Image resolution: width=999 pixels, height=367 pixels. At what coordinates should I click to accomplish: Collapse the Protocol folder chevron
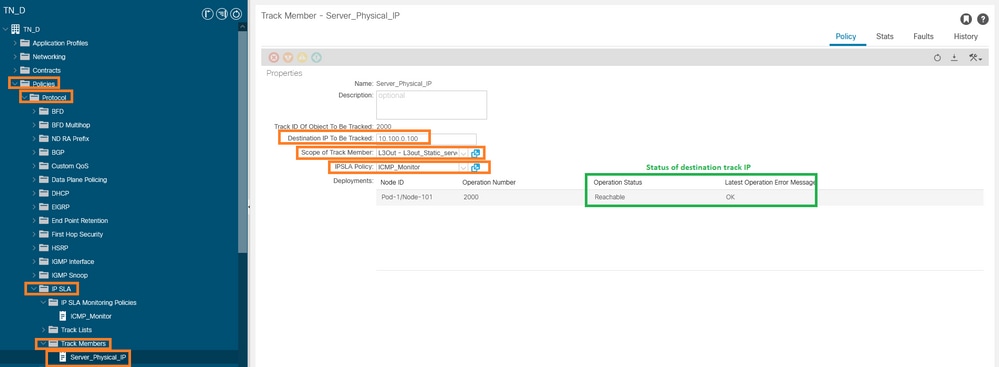coord(25,97)
